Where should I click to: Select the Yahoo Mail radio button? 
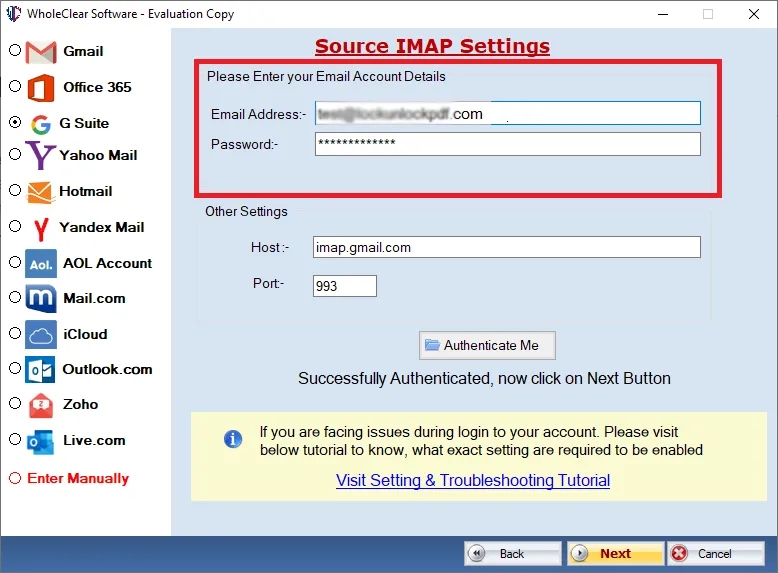[x=15, y=154]
